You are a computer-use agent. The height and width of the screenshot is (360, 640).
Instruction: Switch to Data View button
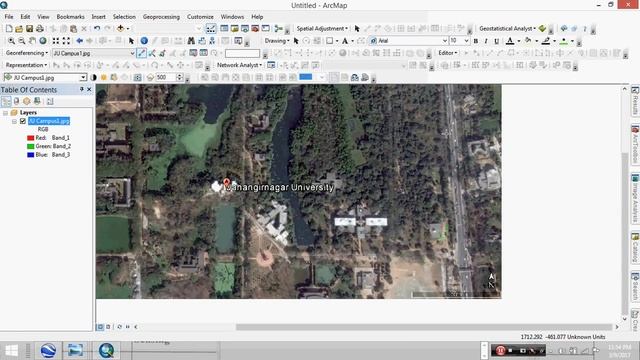click(x=100, y=327)
